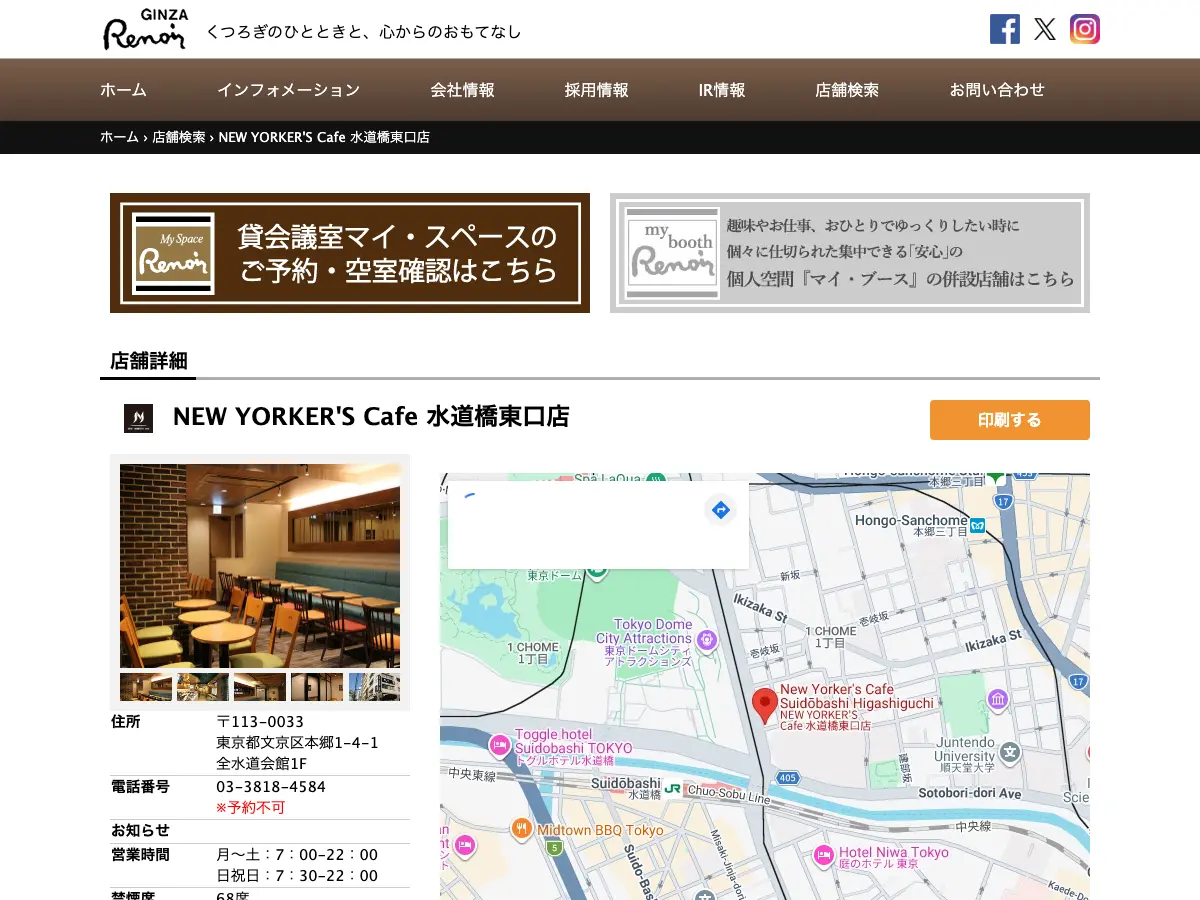Click the store title NEW YORKER'S Cafe 水道橋東口店
Screen dimensions: 1200x900
(x=371, y=417)
